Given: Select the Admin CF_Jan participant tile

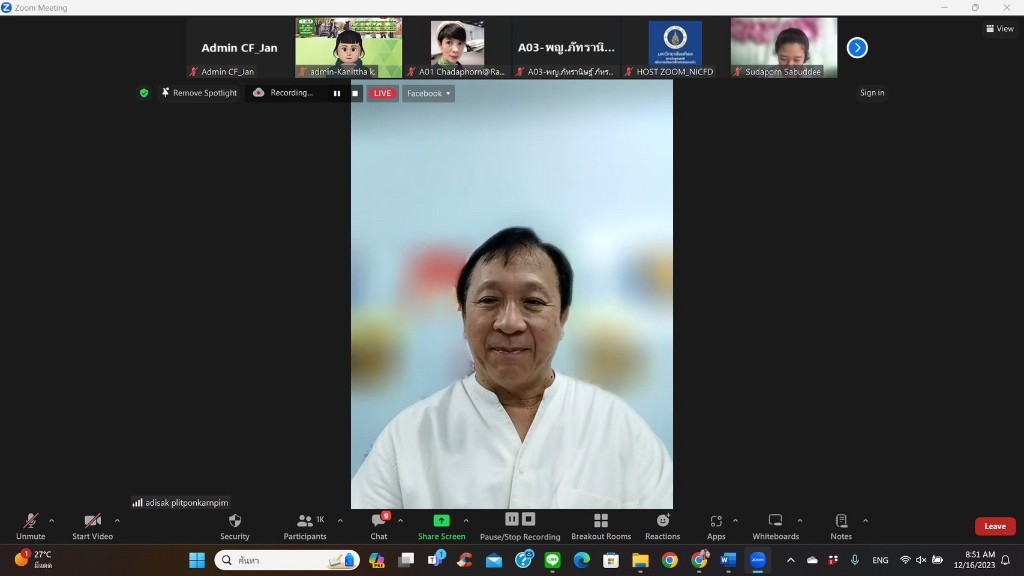Looking at the screenshot, I should [x=240, y=48].
